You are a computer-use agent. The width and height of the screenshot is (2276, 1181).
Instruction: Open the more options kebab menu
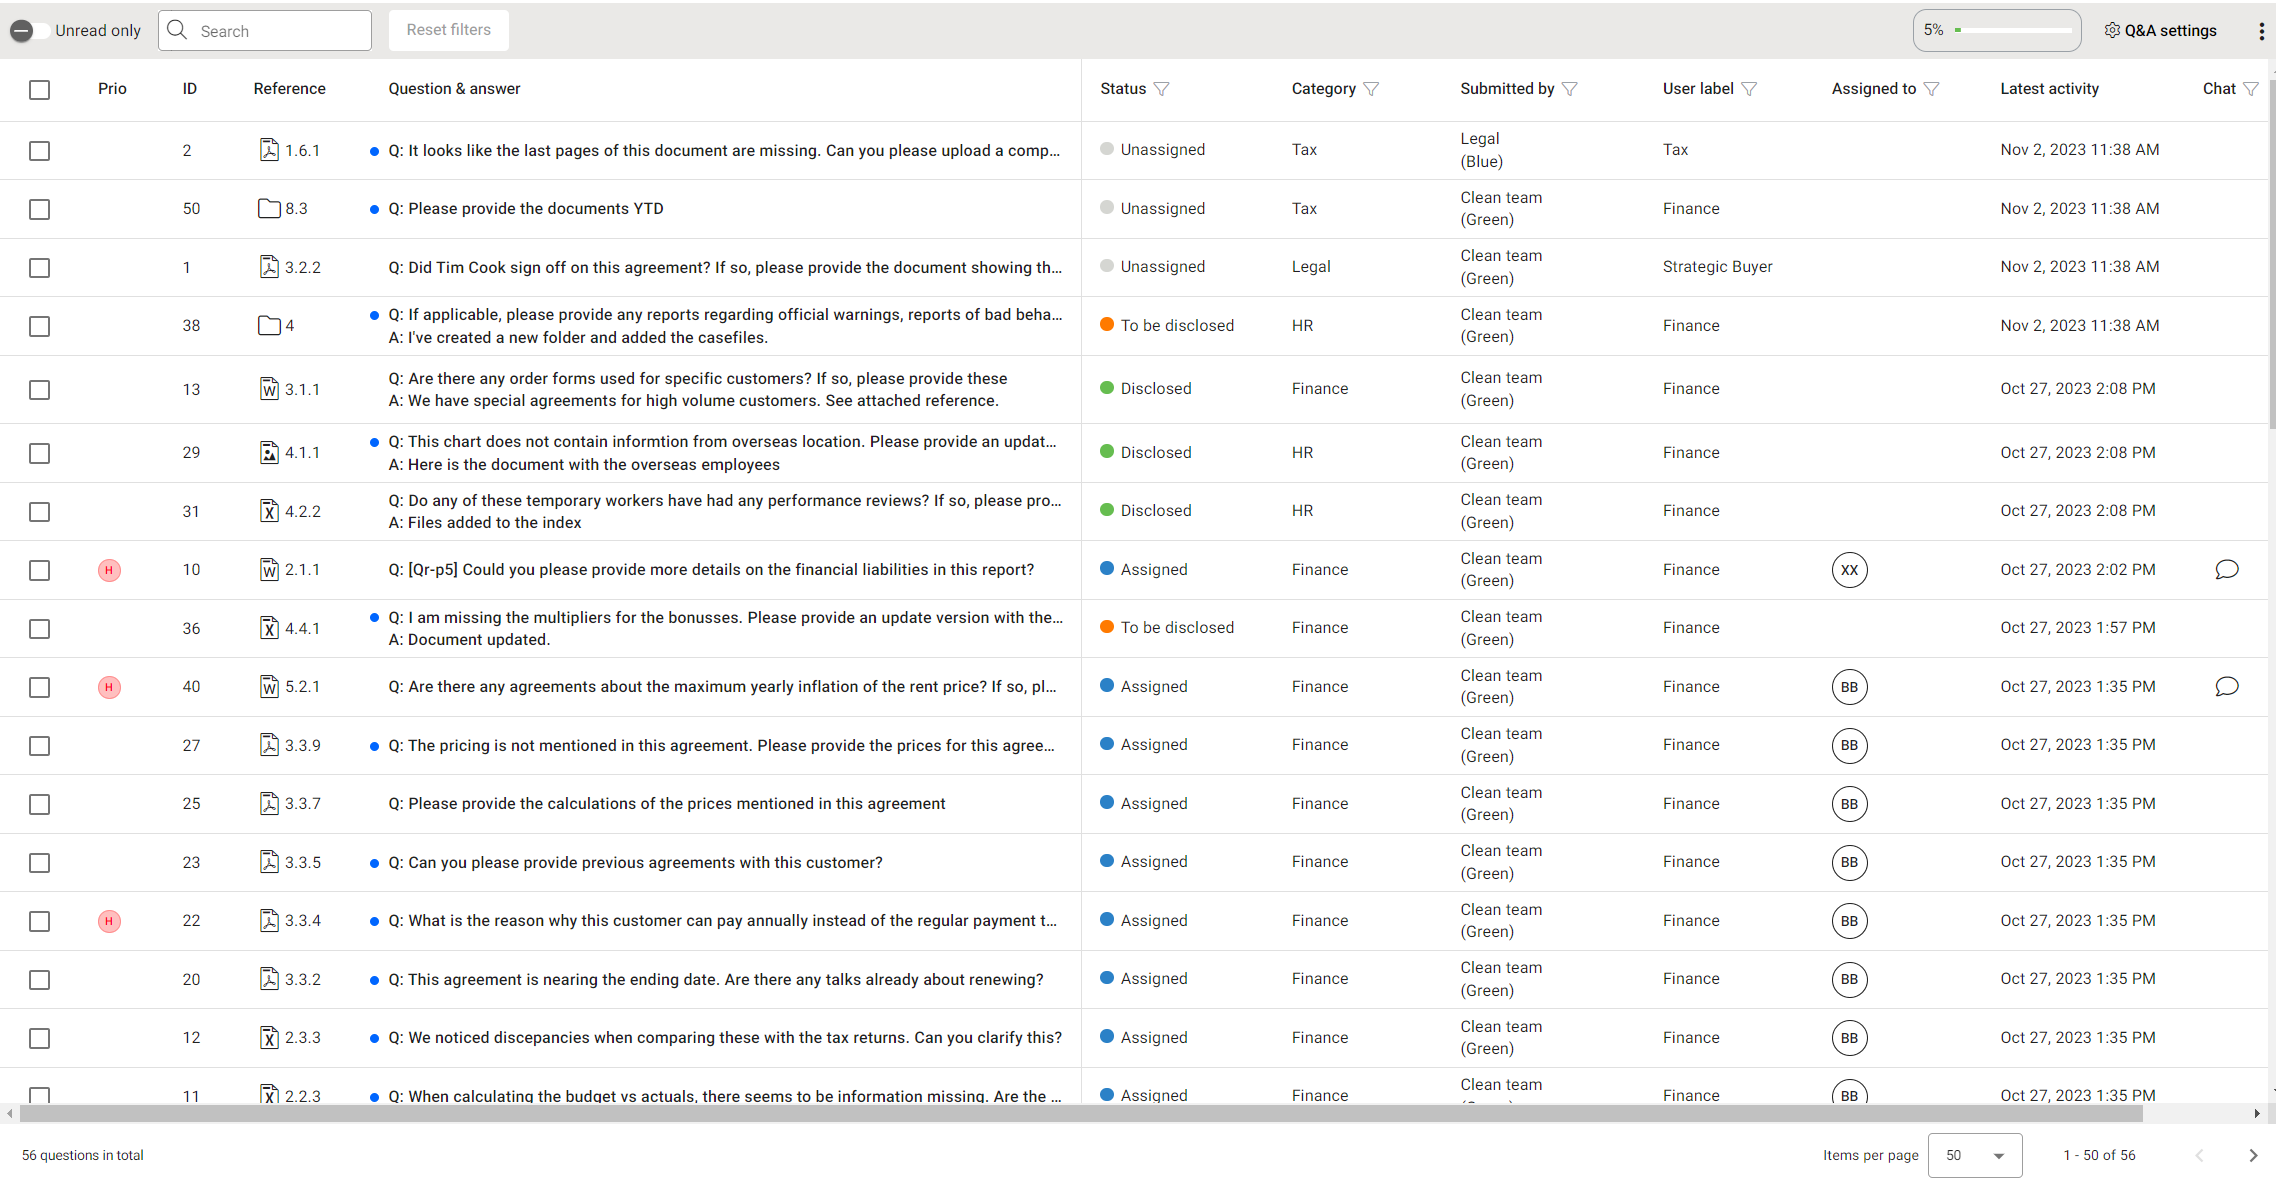pyautogui.click(x=2261, y=31)
